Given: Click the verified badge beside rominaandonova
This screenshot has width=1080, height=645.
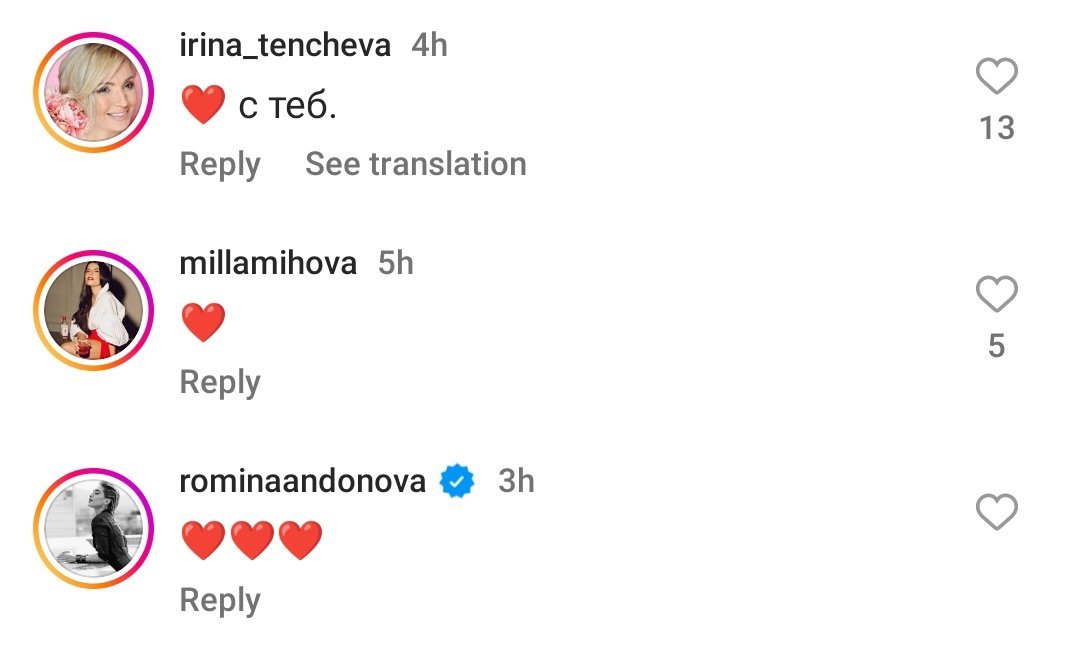Looking at the screenshot, I should click(458, 482).
